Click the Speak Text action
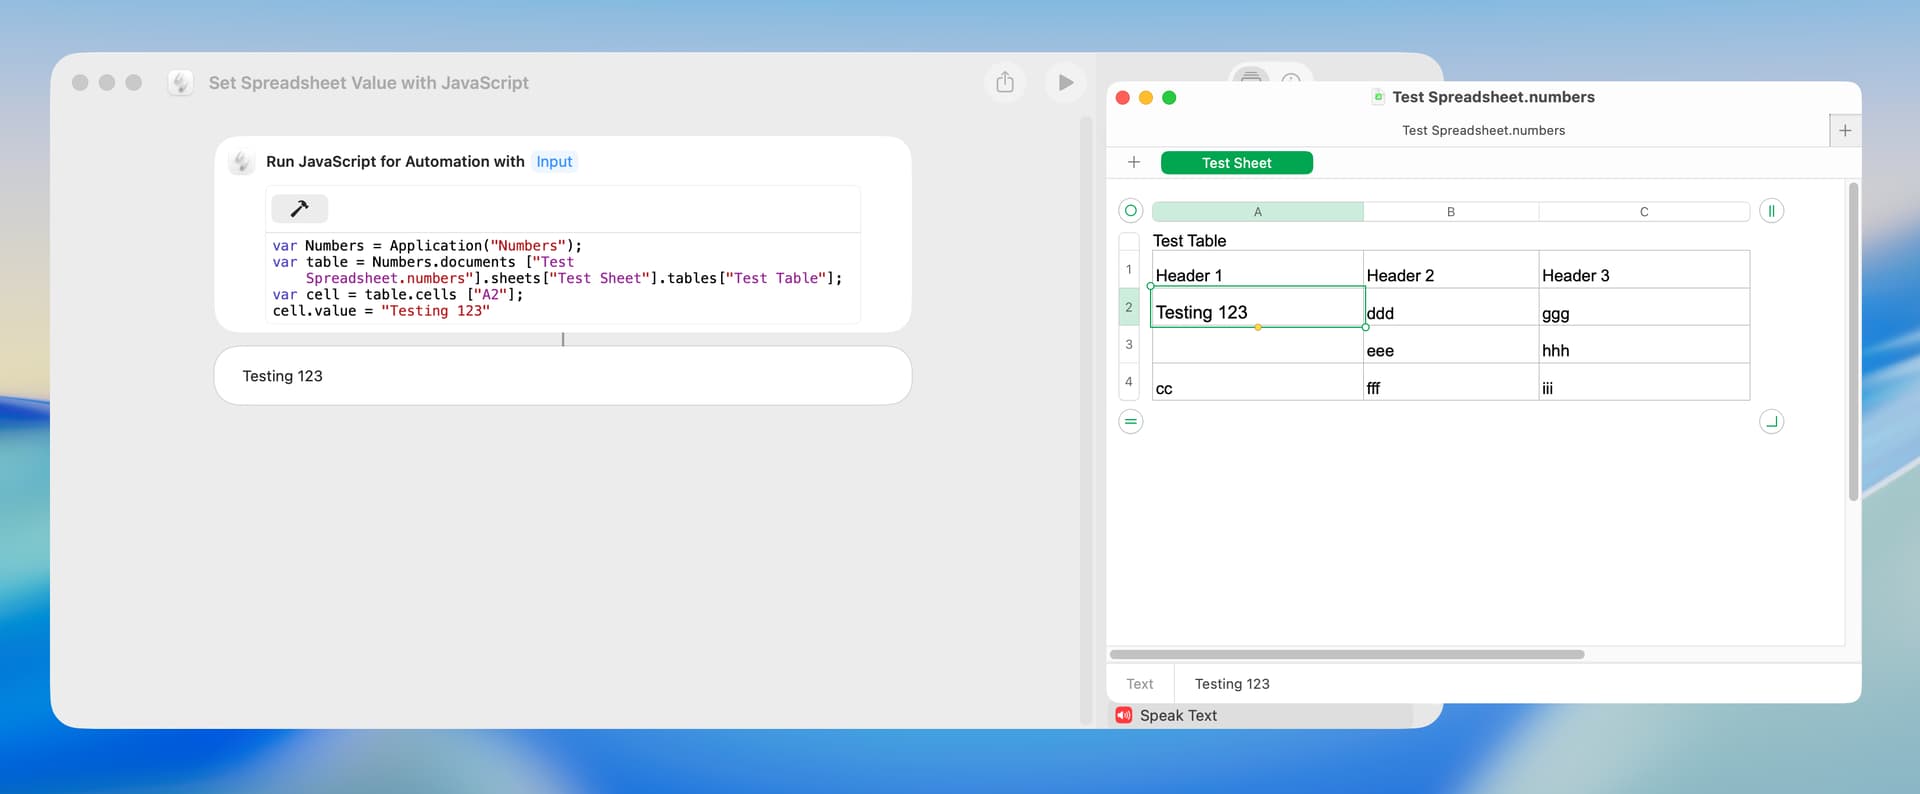This screenshot has height=794, width=1920. pos(1178,716)
